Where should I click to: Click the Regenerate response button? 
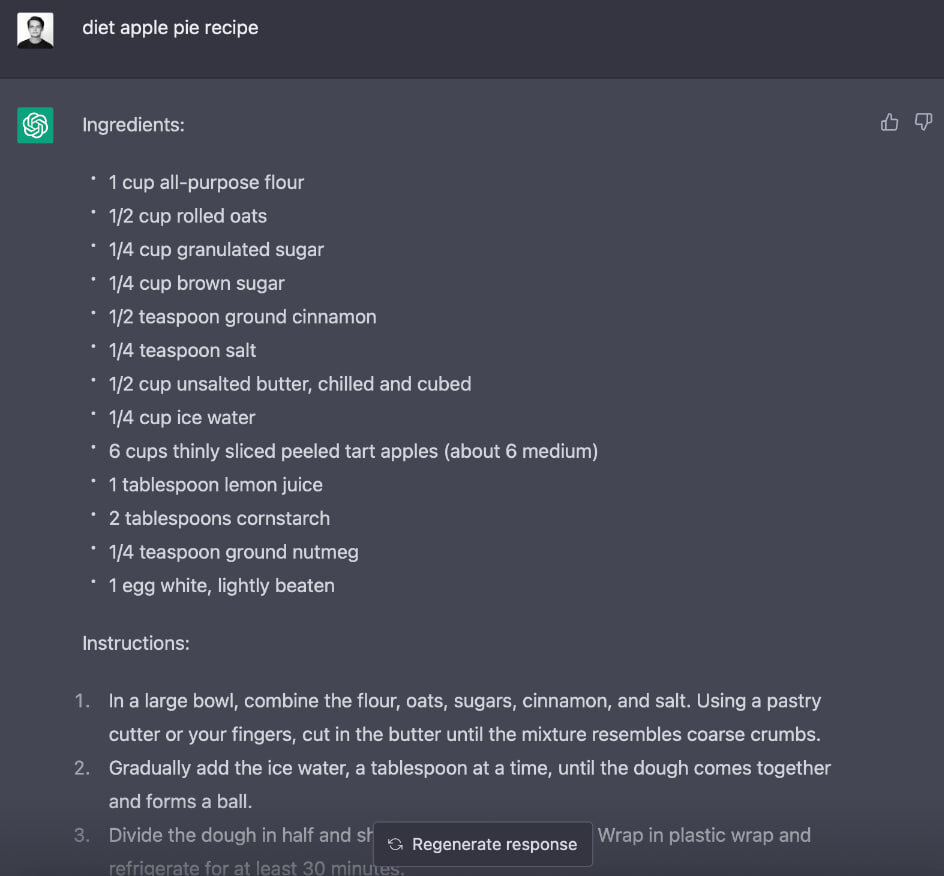483,844
